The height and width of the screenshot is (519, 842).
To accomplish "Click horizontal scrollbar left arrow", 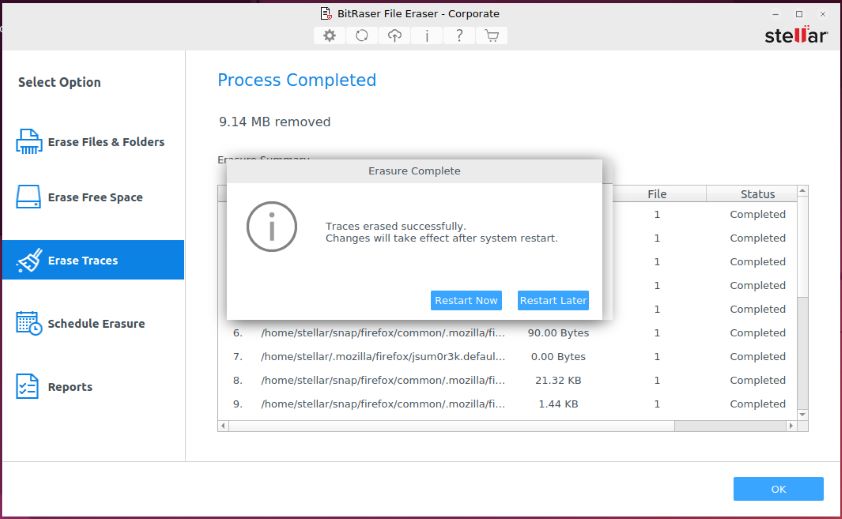I will point(223,426).
